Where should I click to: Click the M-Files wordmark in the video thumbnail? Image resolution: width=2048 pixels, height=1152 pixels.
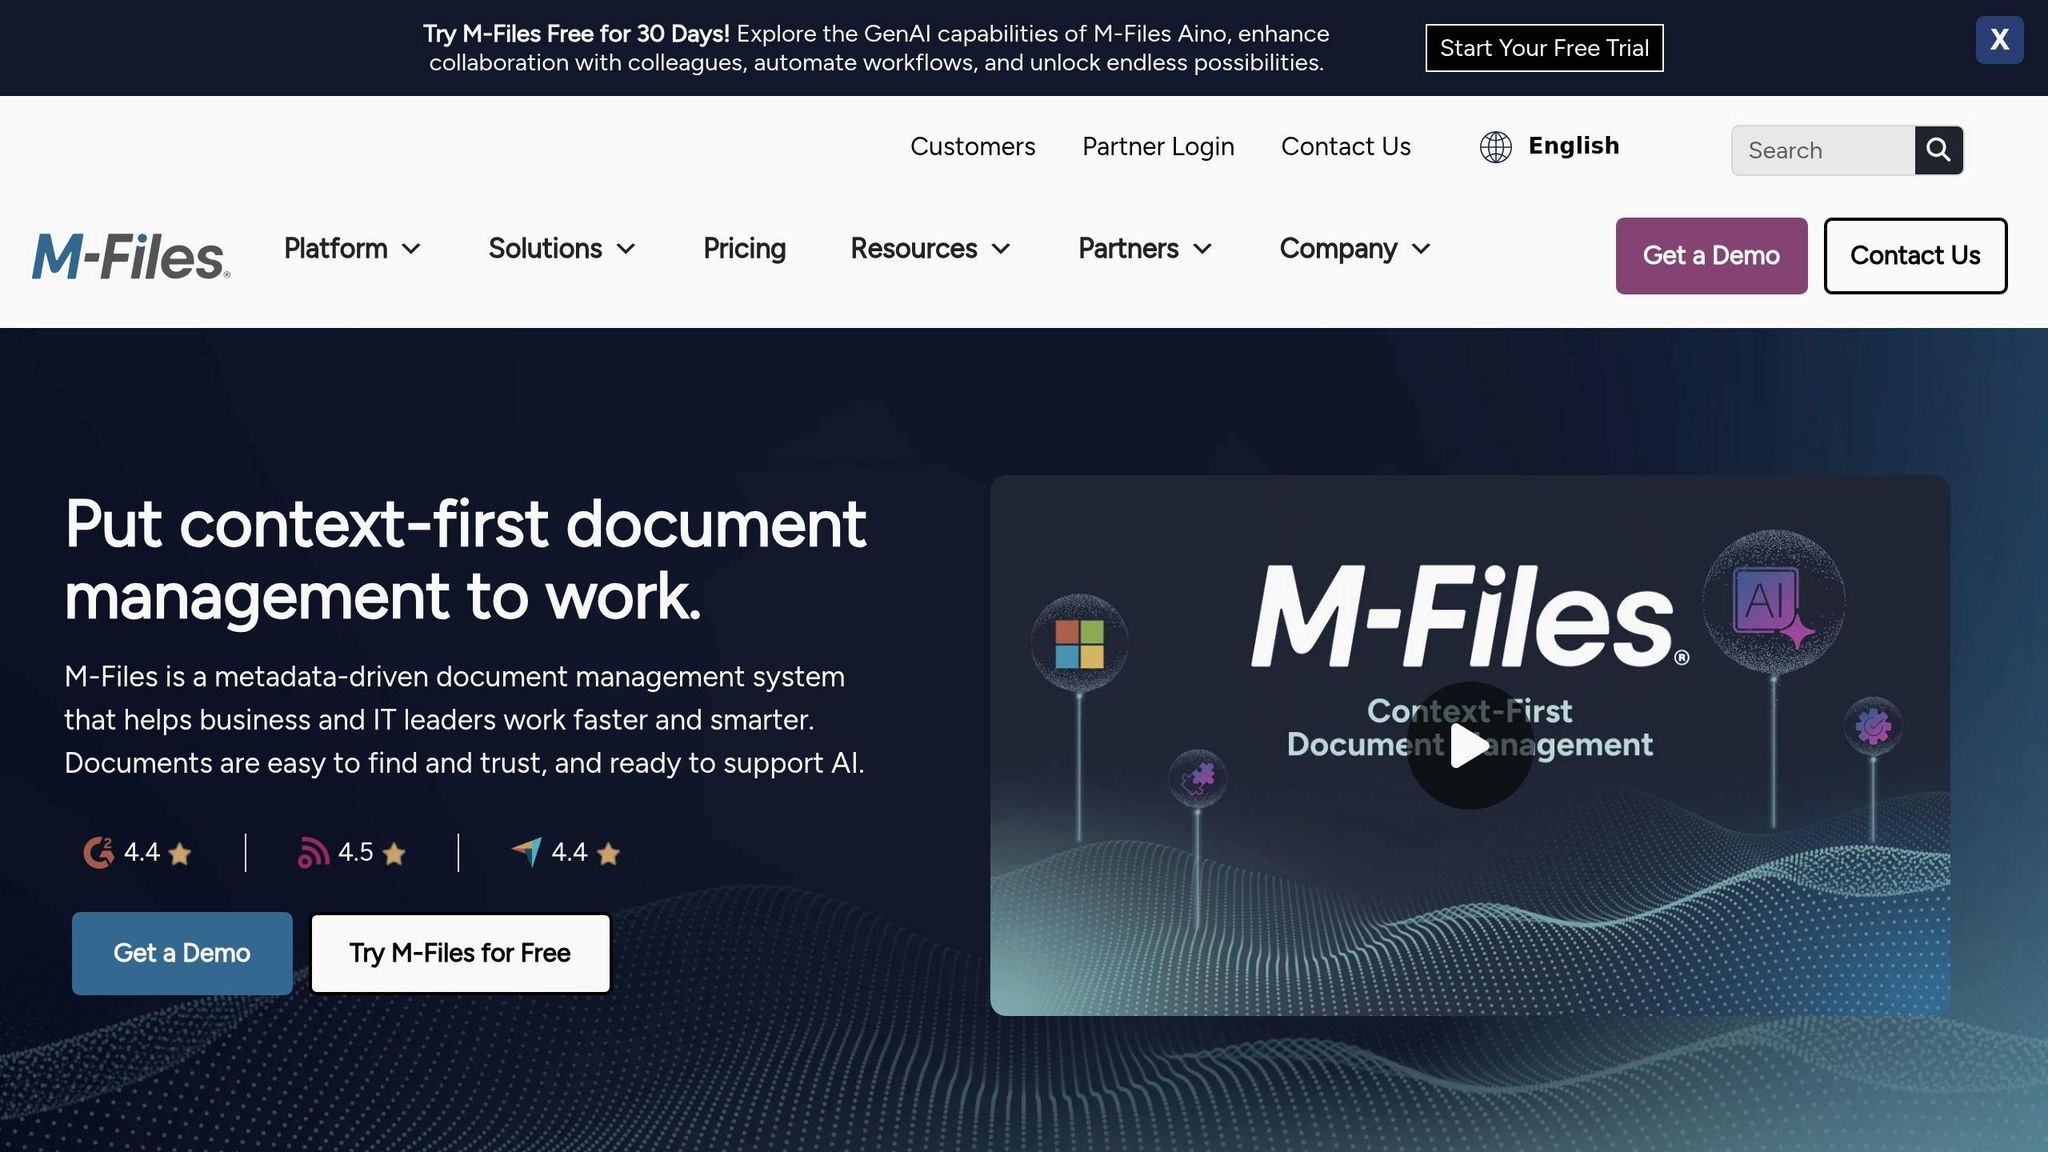(1470, 615)
